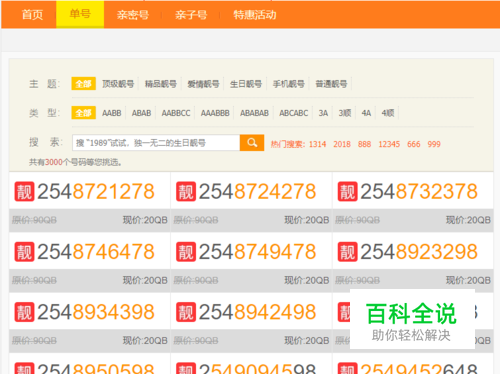Click 现价:20QB under 2548721278
Viewport: 500px width, 374px height.
click(145, 220)
